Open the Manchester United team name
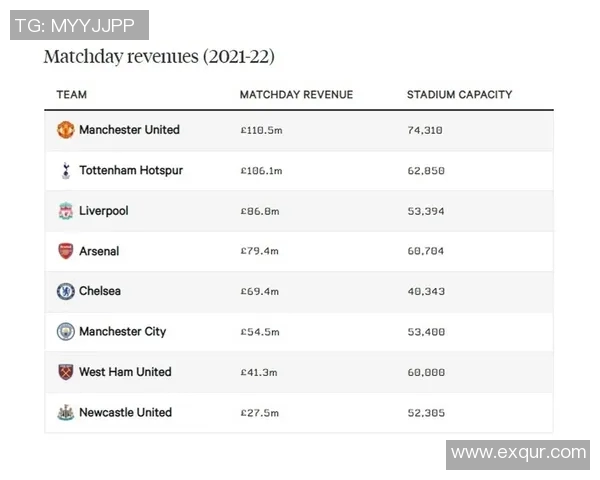 tap(129, 130)
